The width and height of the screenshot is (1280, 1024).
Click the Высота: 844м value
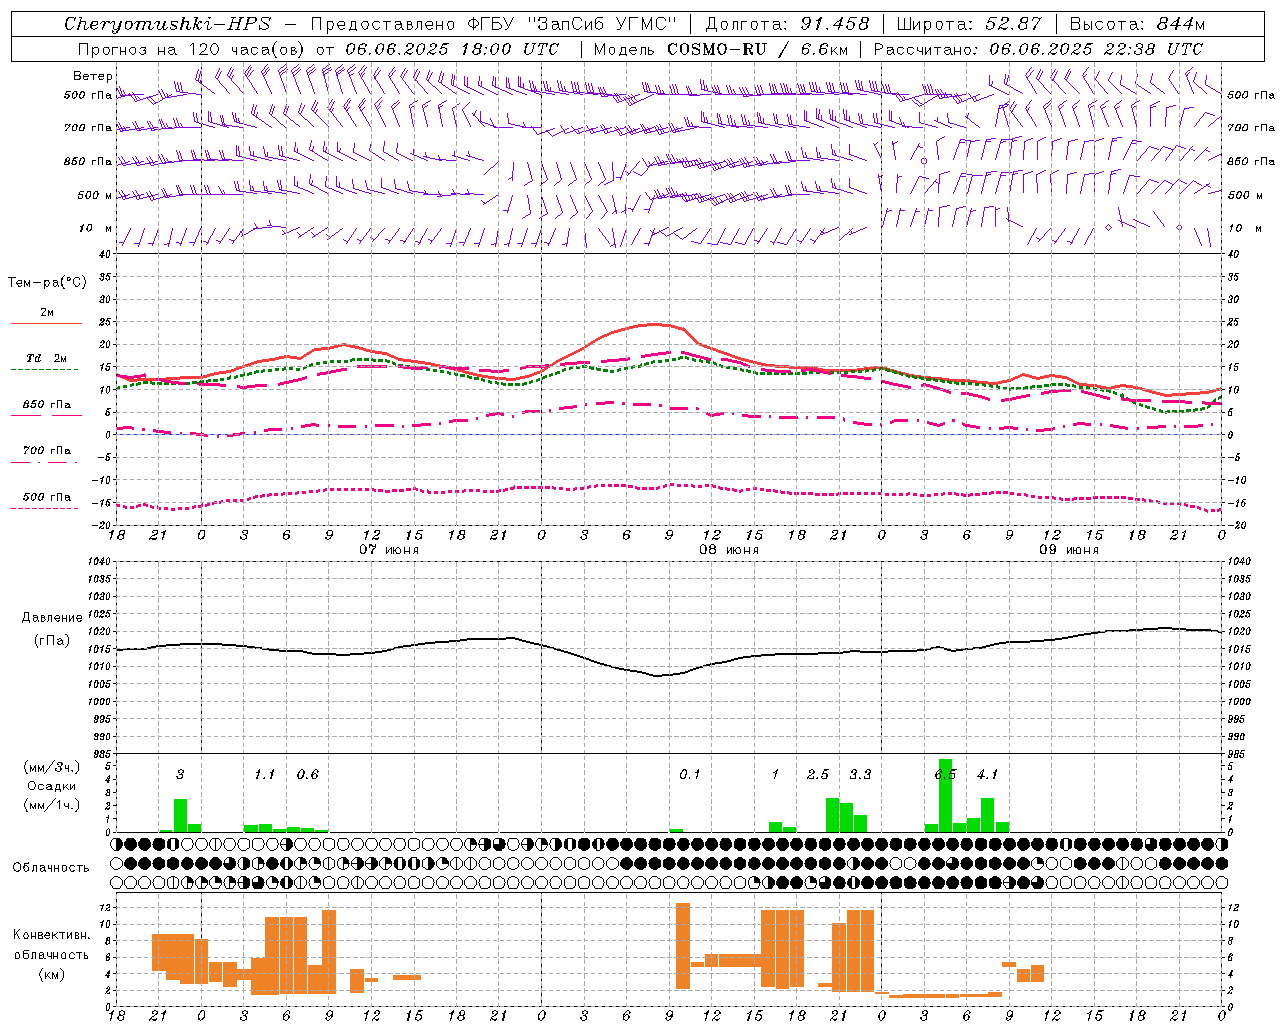[1137, 24]
